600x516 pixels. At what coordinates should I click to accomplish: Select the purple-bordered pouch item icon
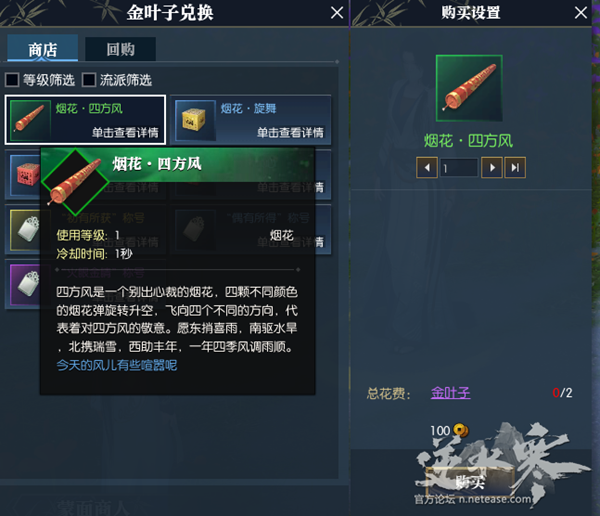point(25,285)
